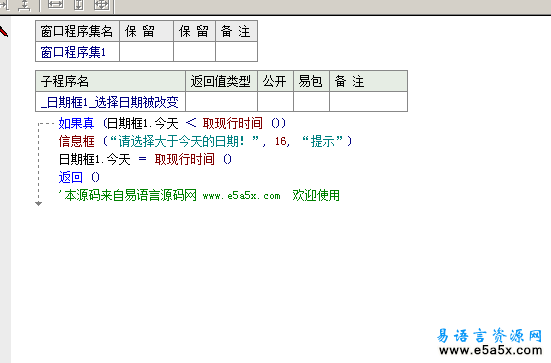Click the same-height alignment toolbar icon

79,5
